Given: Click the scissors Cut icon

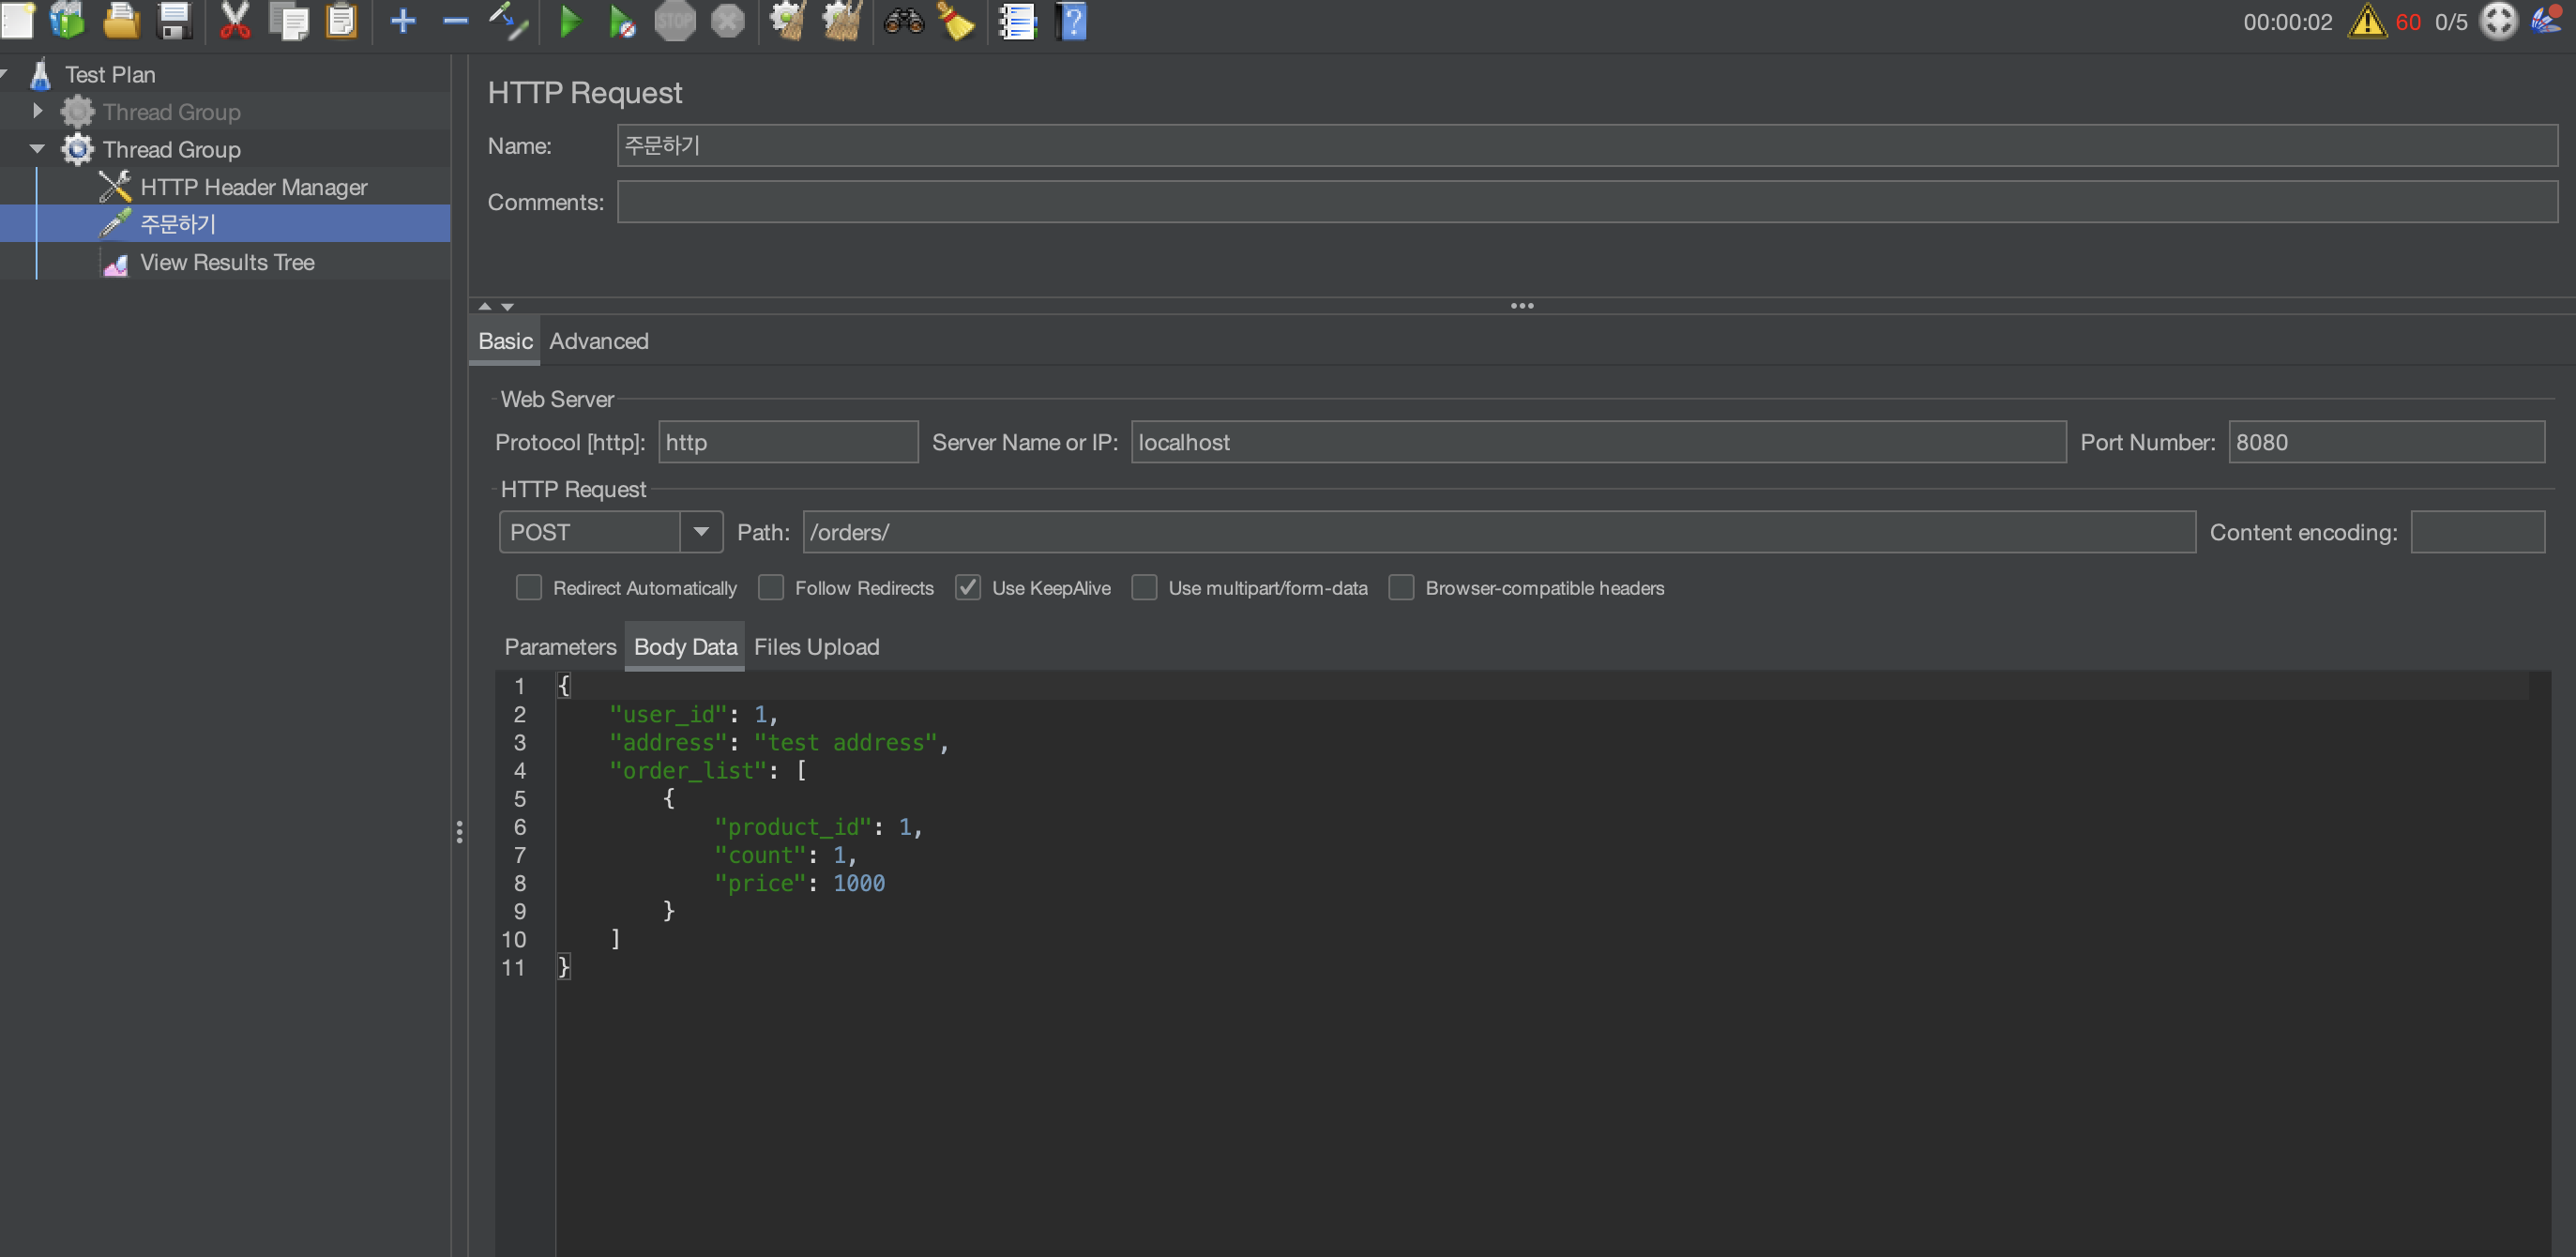Looking at the screenshot, I should [x=234, y=21].
